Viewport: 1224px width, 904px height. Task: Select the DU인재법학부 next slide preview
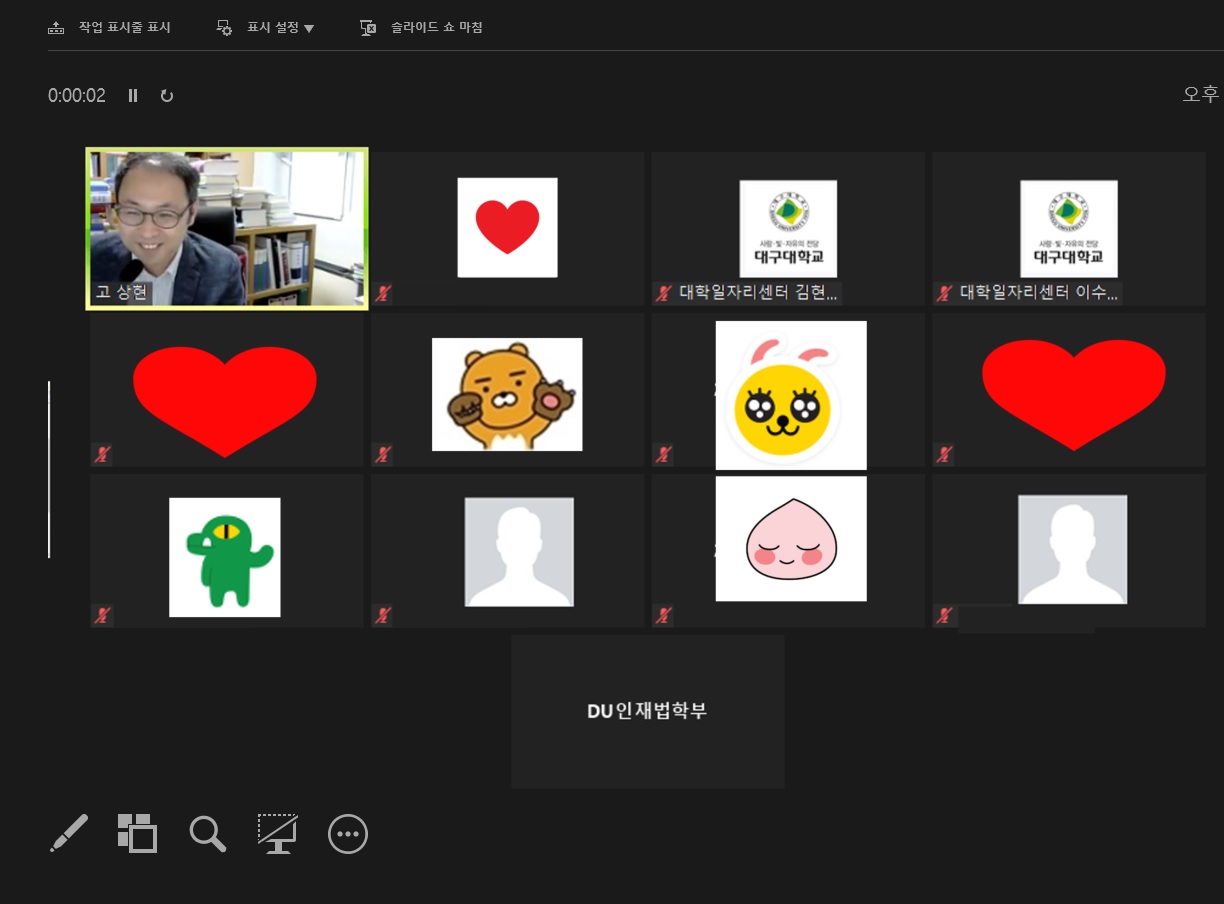tap(647, 711)
